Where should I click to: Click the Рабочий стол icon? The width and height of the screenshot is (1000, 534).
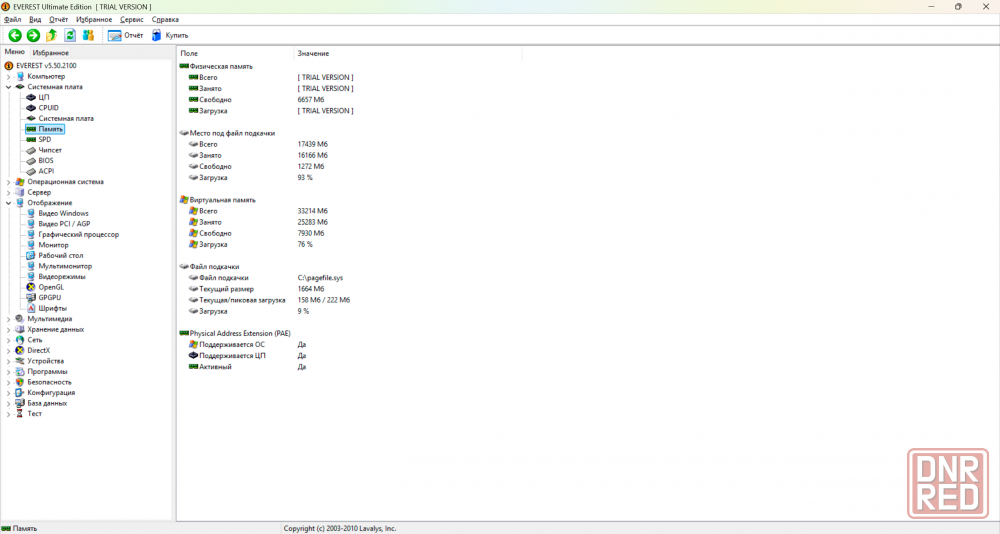coord(31,256)
